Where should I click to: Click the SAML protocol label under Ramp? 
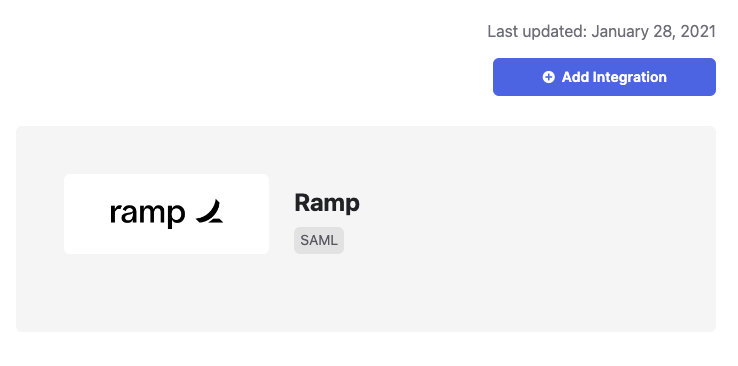coord(319,240)
